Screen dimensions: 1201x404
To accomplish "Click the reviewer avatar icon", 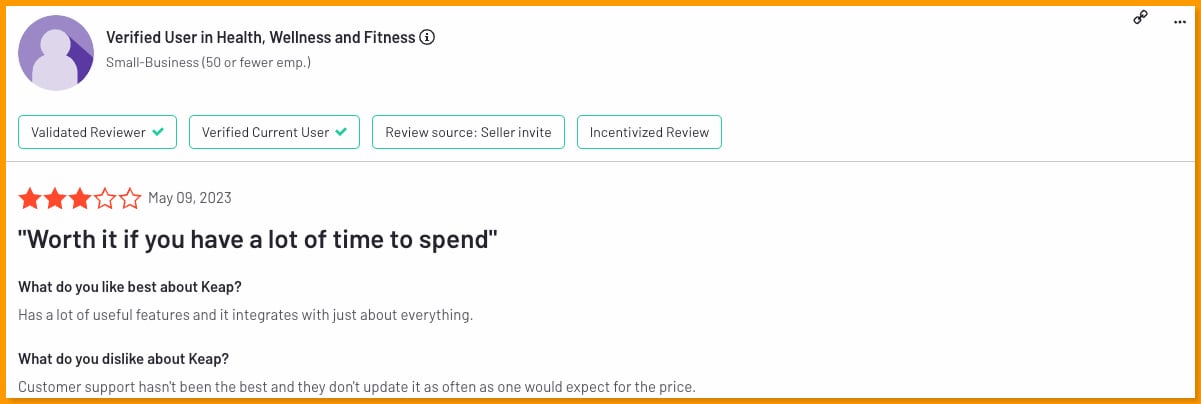I will 56,54.
